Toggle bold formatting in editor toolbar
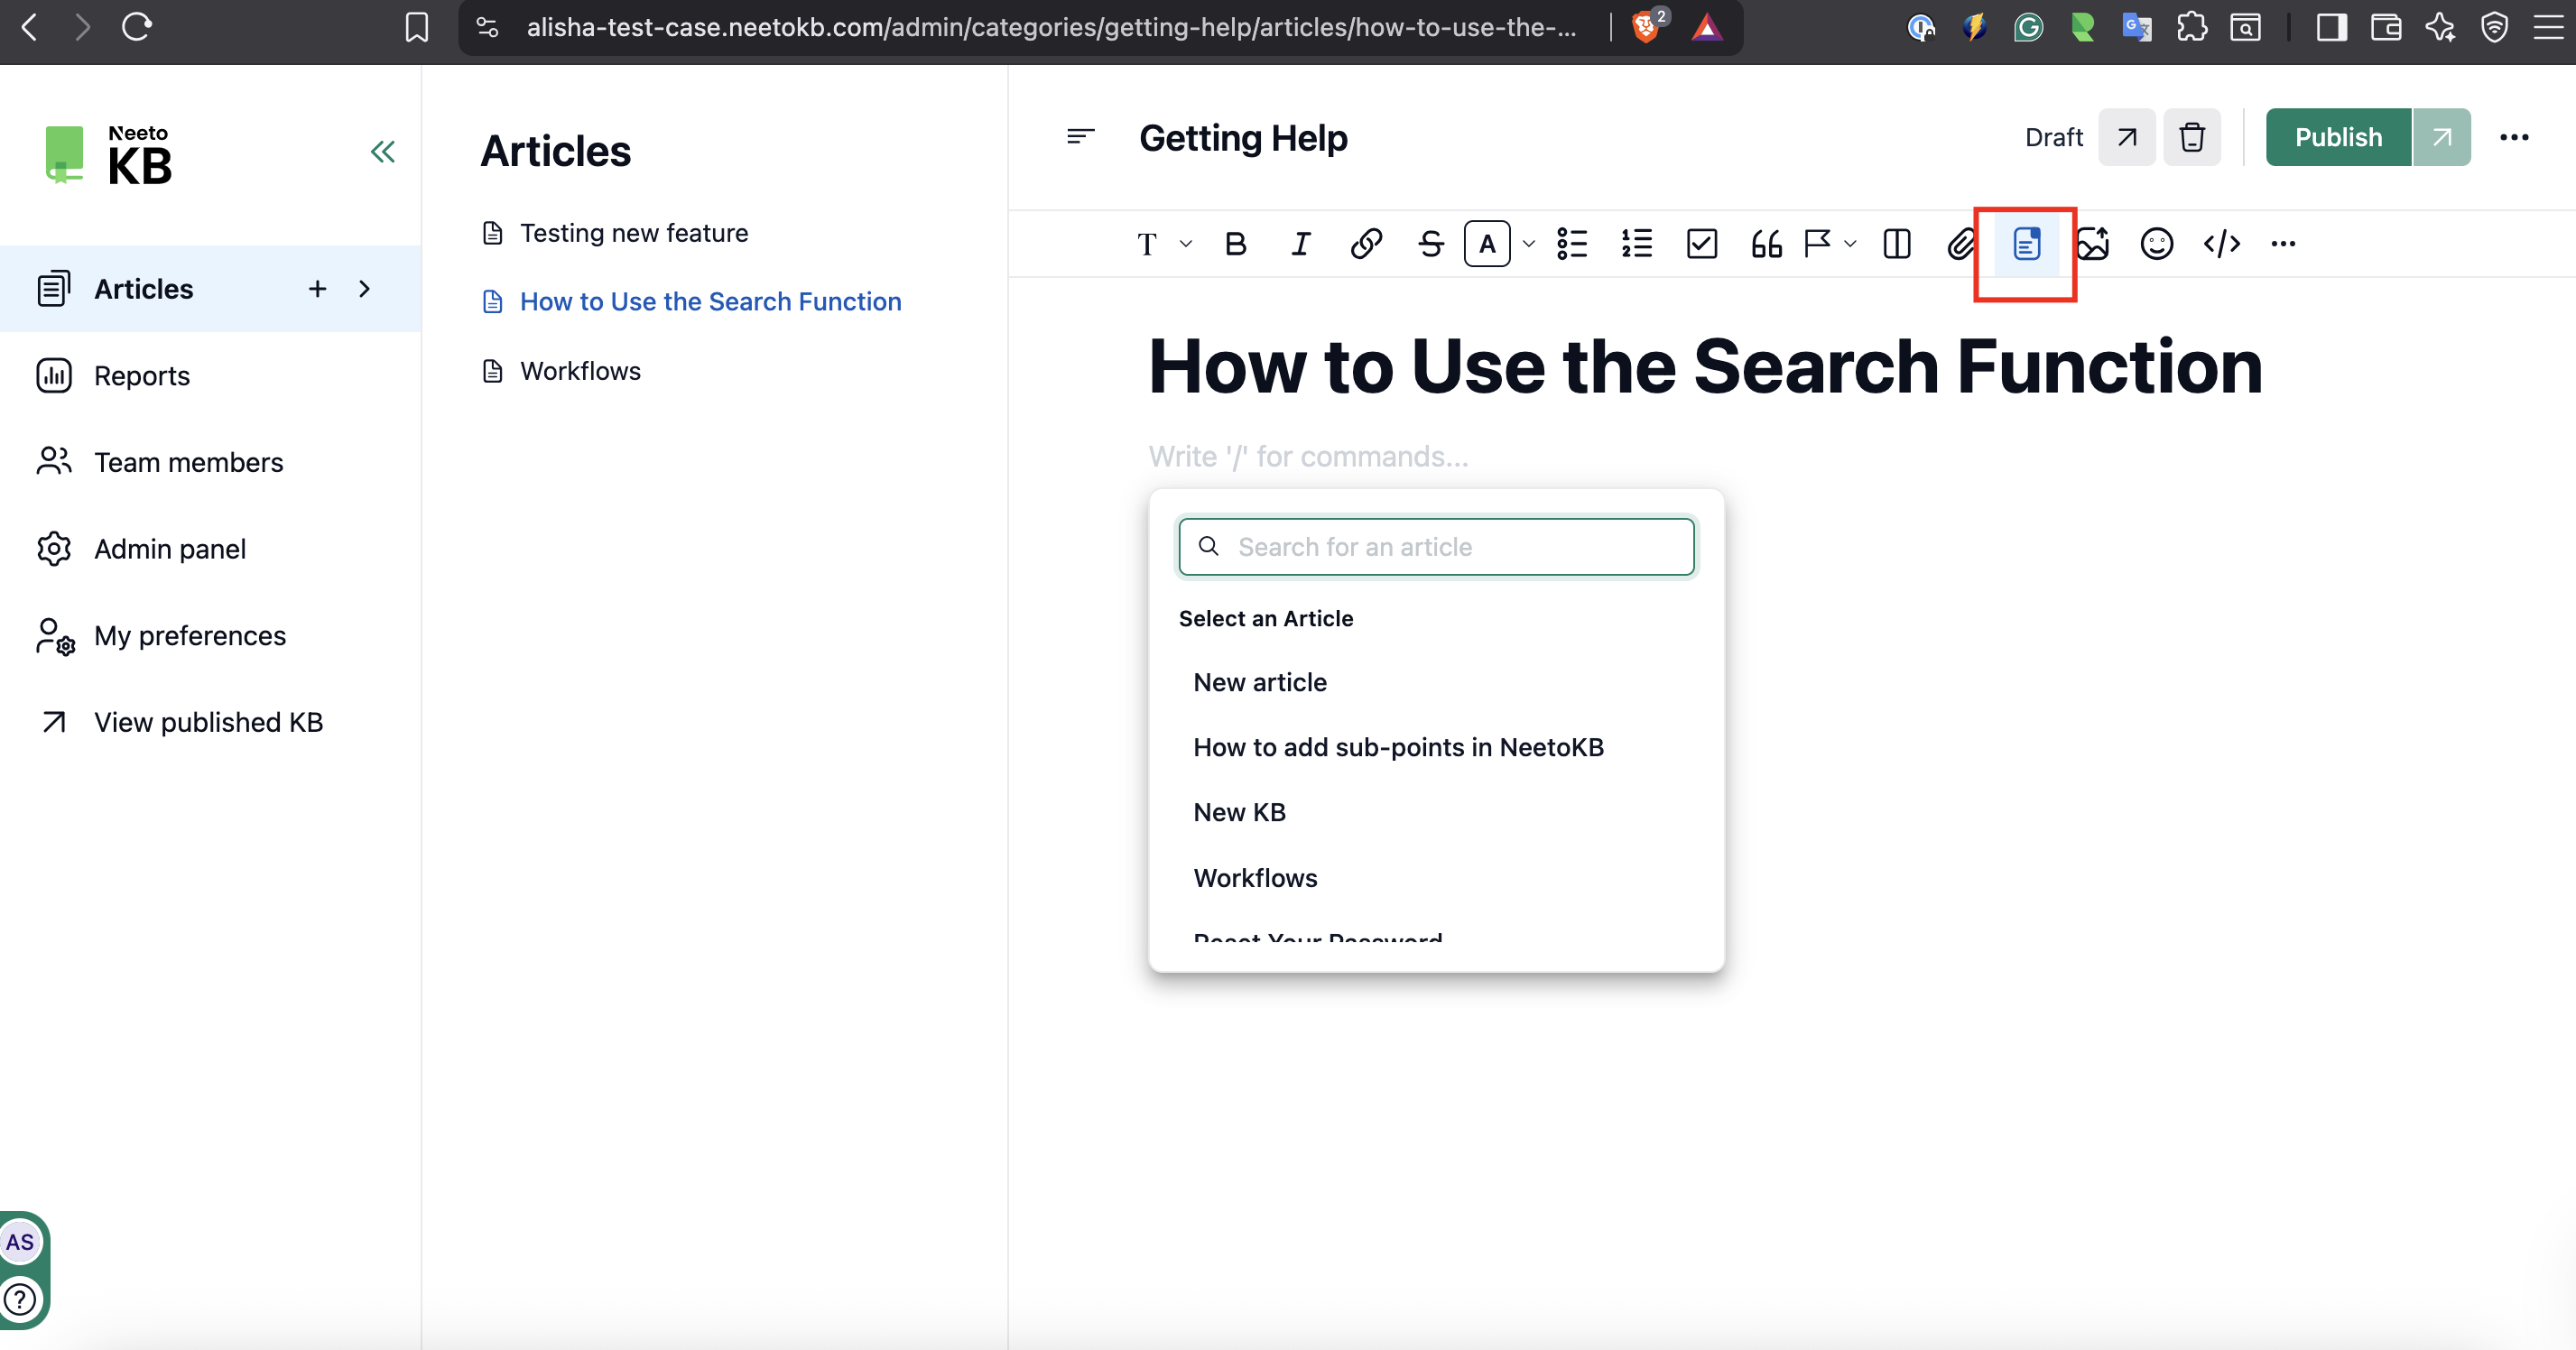 tap(1236, 244)
